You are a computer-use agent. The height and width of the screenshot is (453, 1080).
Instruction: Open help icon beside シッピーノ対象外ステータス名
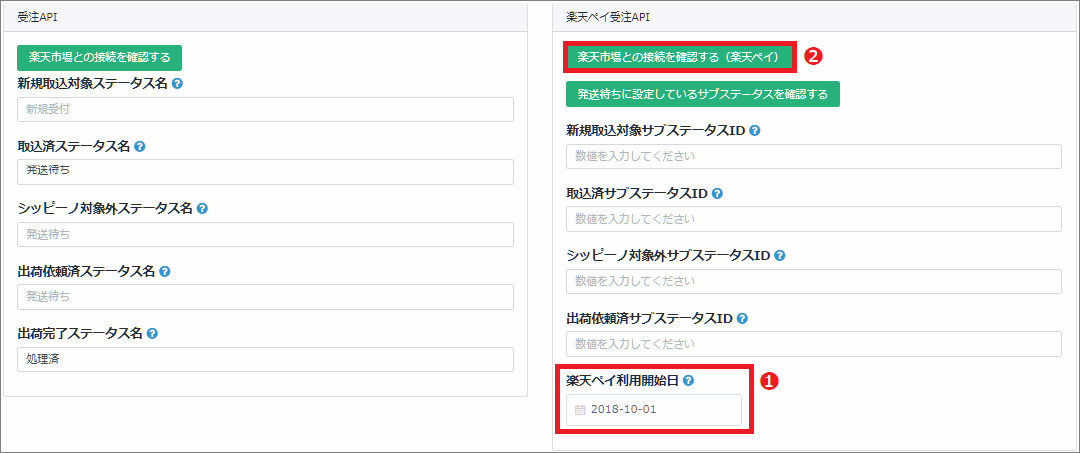(202, 208)
